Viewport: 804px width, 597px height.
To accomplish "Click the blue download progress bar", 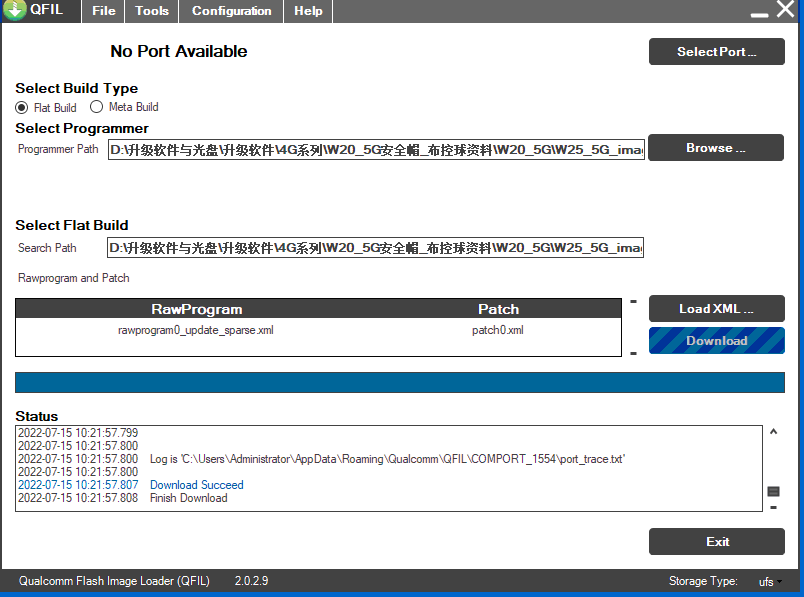I will point(400,383).
